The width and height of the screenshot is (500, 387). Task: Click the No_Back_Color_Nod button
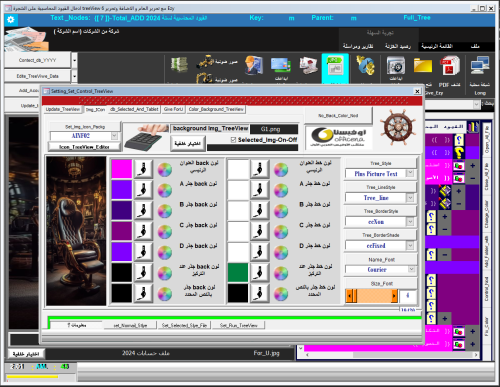pyautogui.click(x=338, y=115)
